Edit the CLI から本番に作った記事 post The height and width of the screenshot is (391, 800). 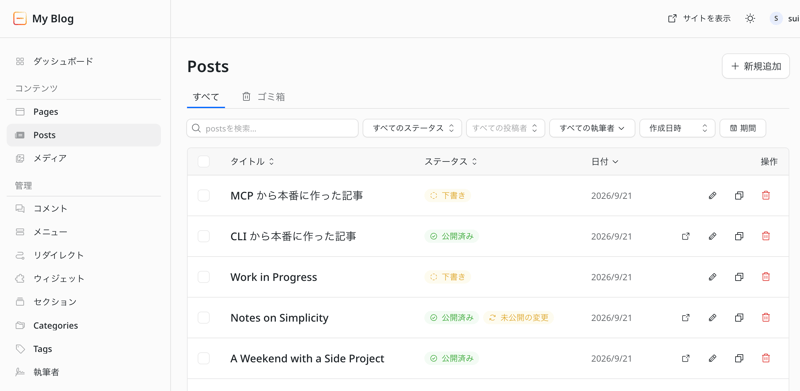click(x=713, y=236)
